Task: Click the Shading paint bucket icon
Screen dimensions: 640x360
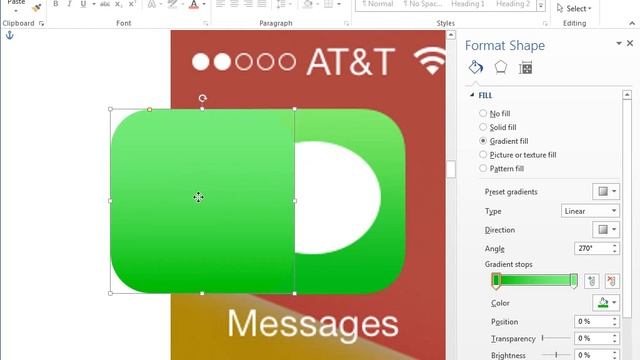Action: click(308, 4)
